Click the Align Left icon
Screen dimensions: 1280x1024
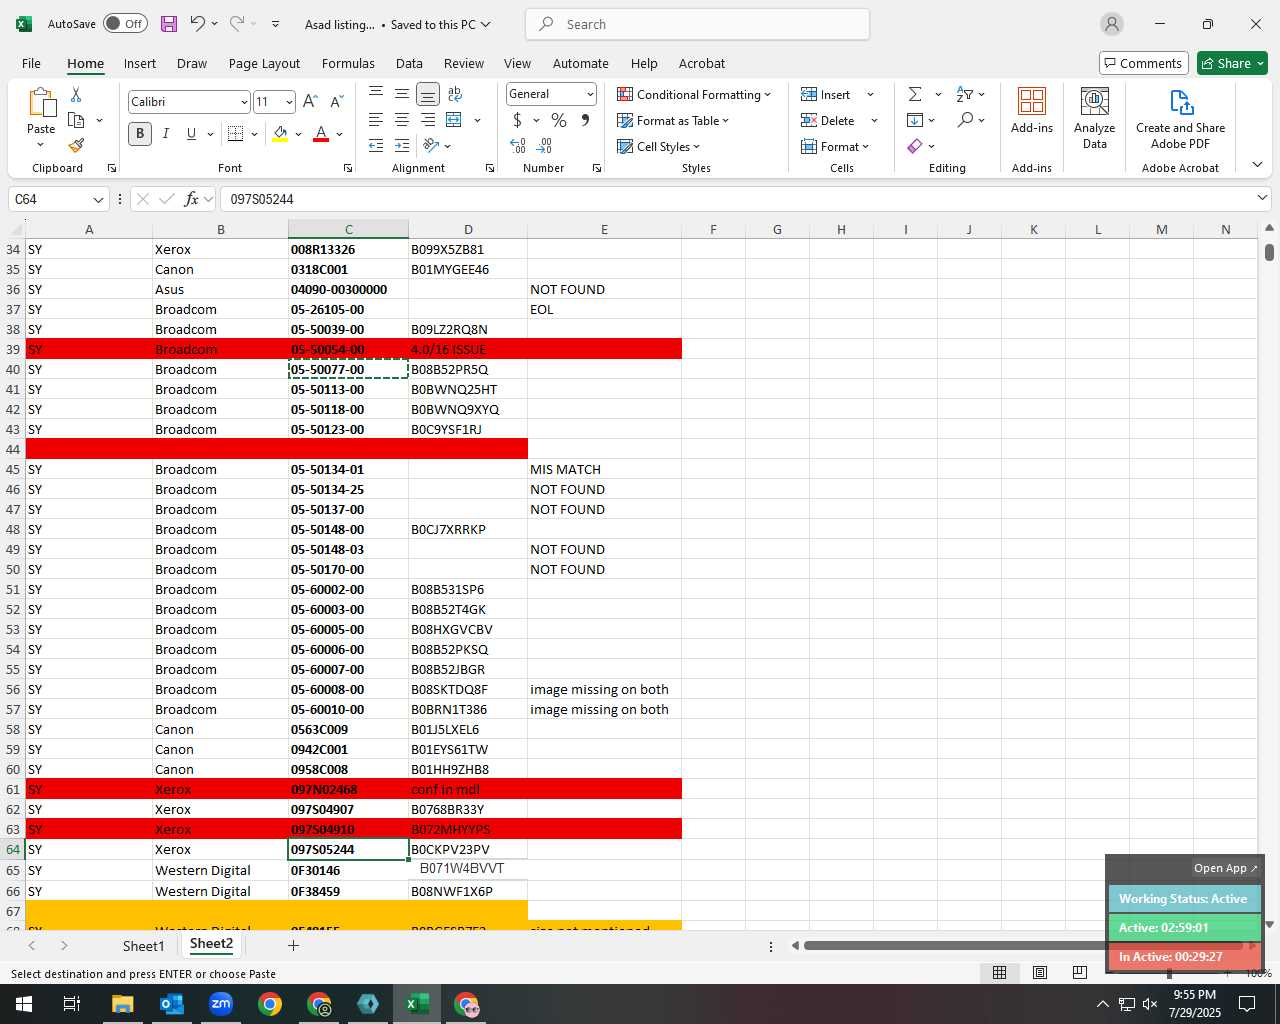376,120
